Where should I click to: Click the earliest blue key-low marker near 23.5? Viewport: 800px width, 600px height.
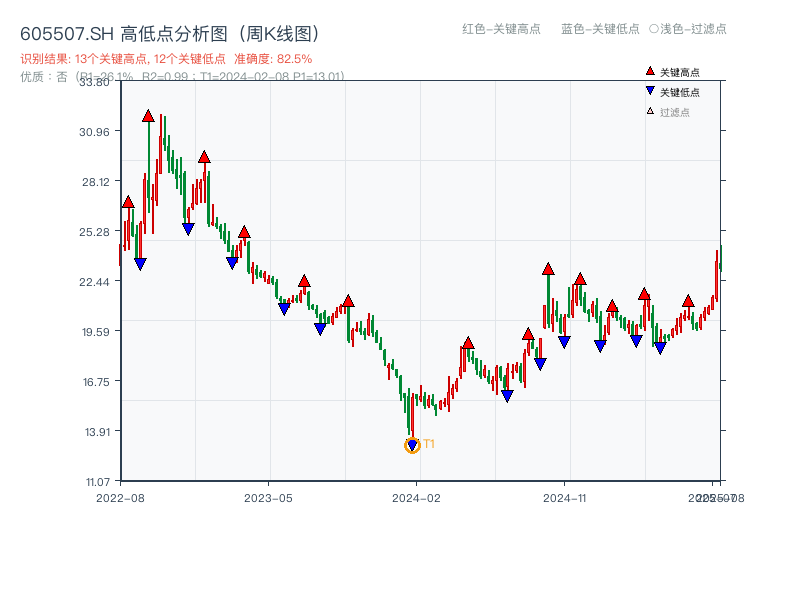[x=140, y=264]
